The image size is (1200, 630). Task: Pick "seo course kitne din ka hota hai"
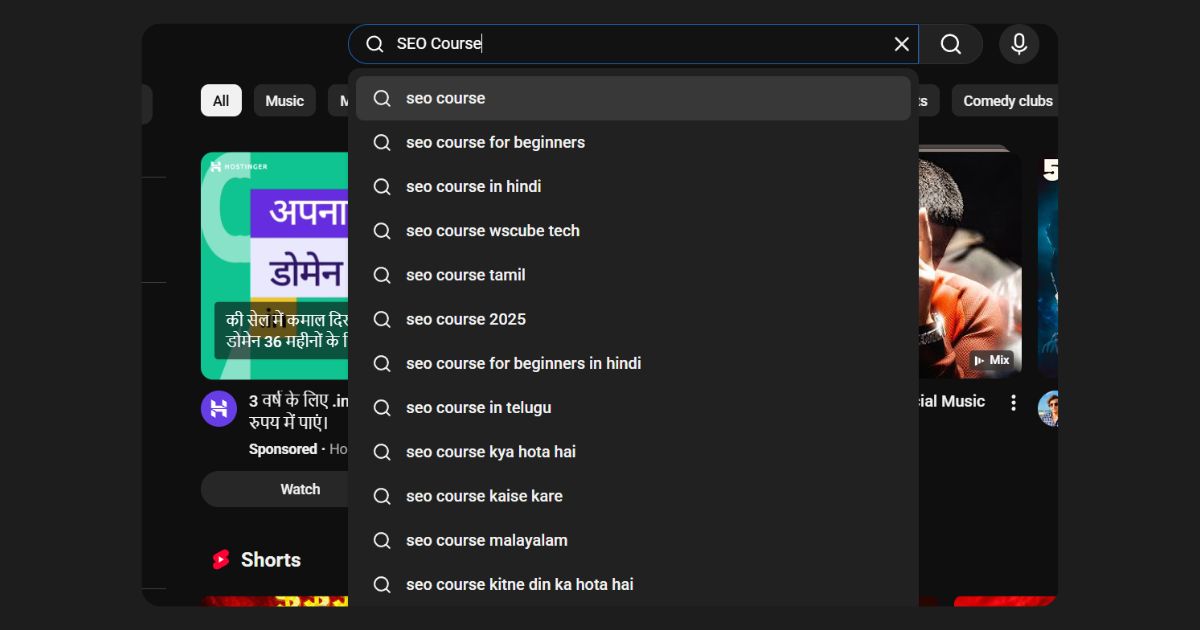[633, 584]
